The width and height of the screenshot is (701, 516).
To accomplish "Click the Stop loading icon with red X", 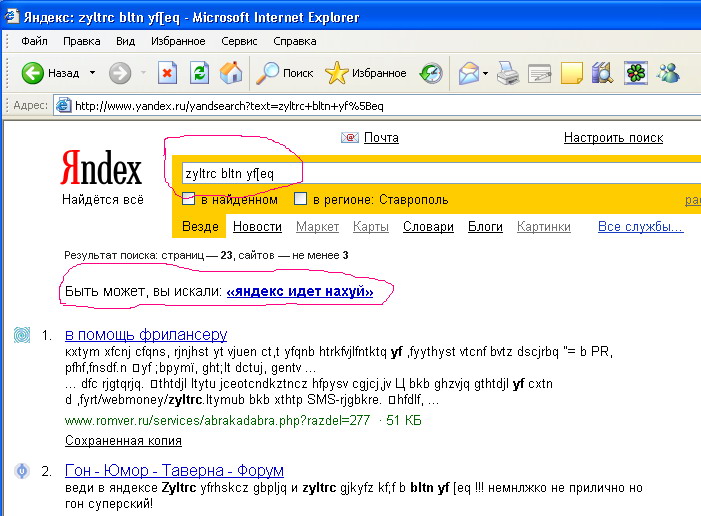I will coord(167,72).
